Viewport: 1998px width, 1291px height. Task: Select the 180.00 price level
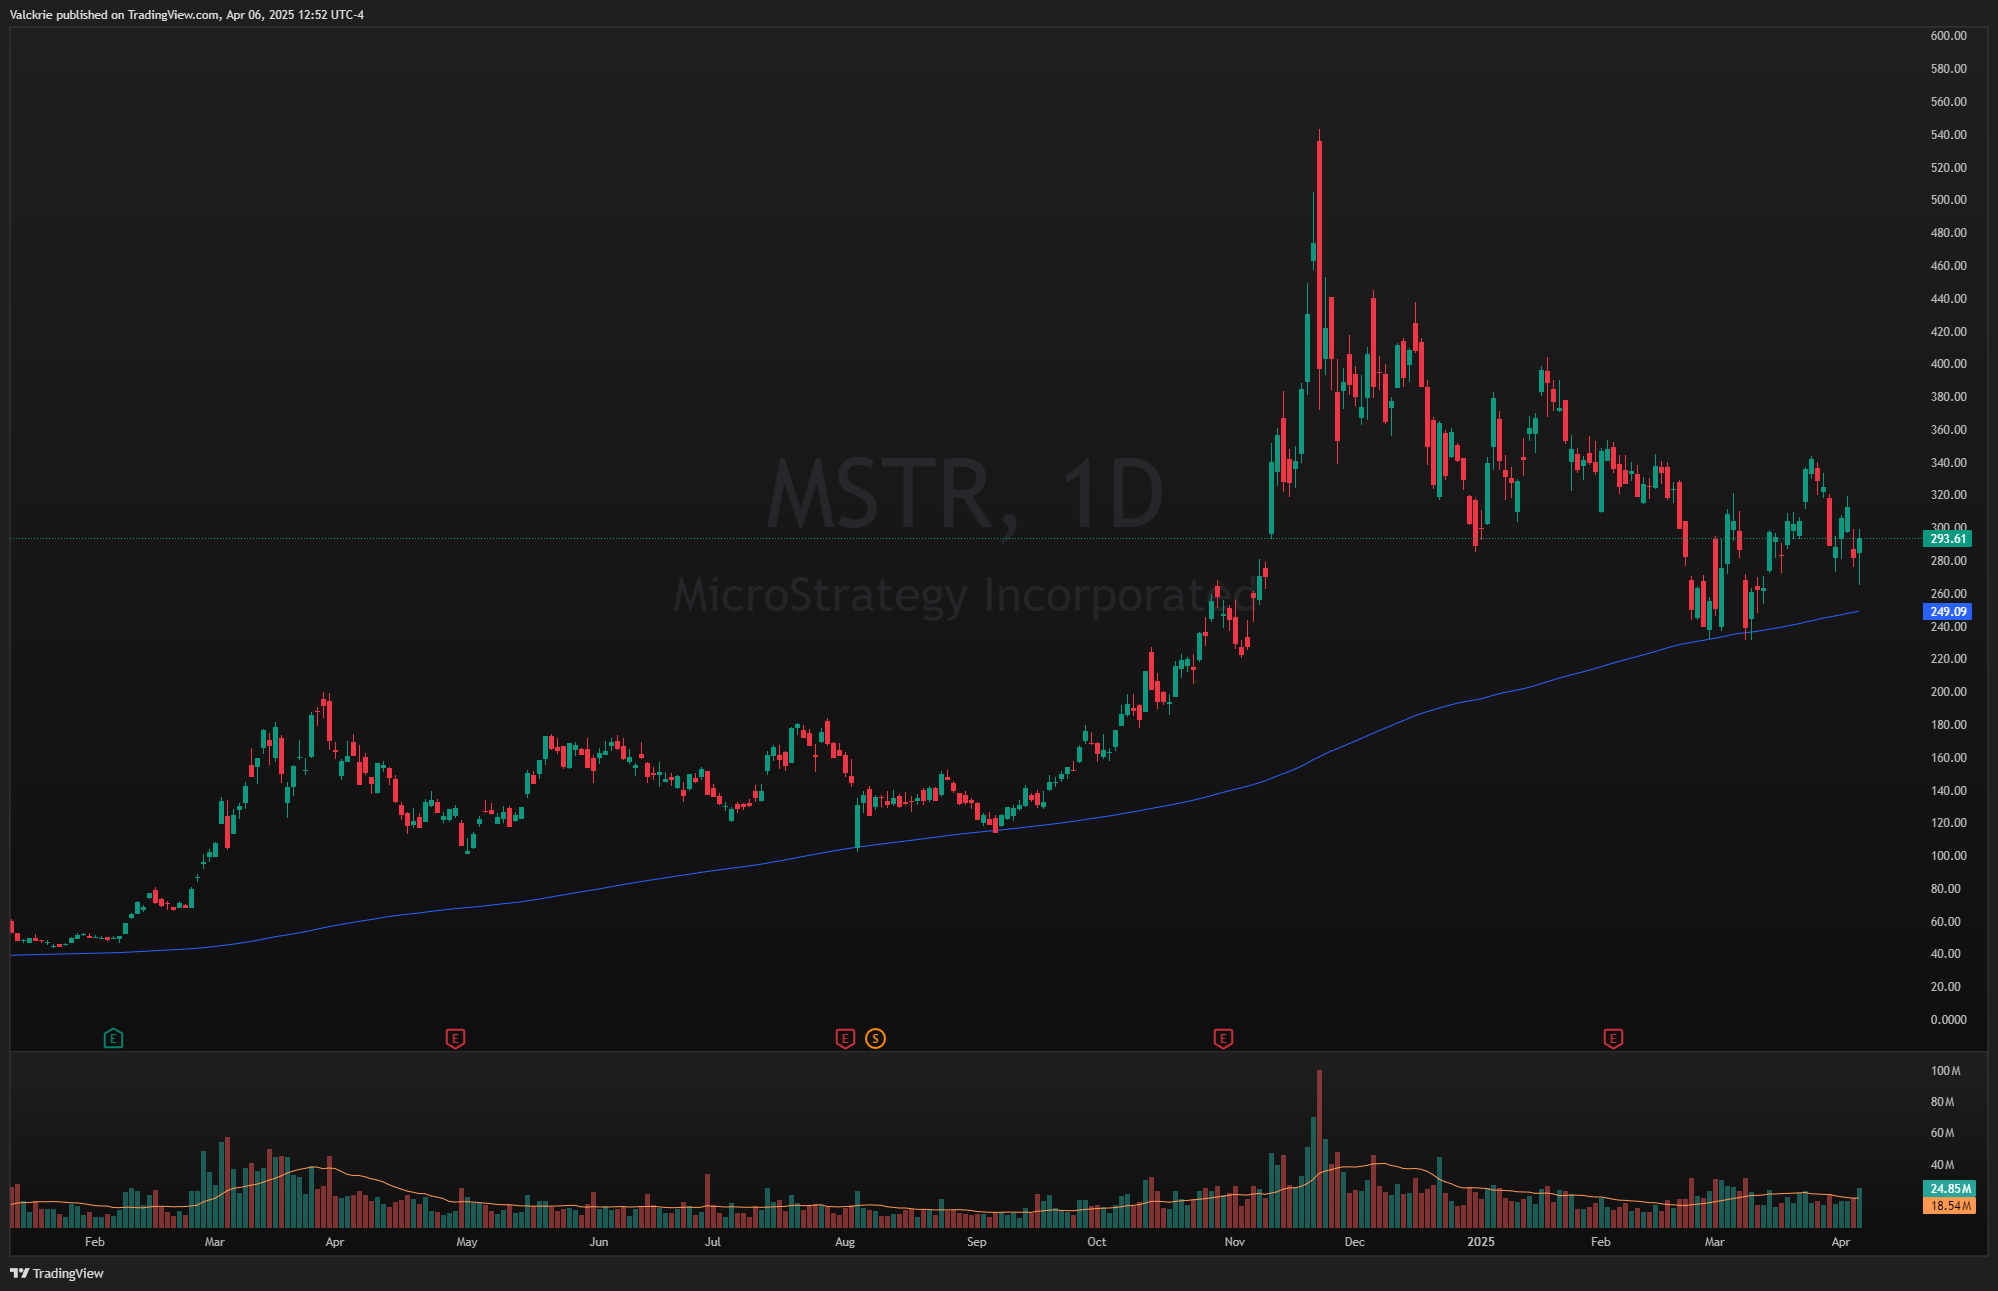1948,725
